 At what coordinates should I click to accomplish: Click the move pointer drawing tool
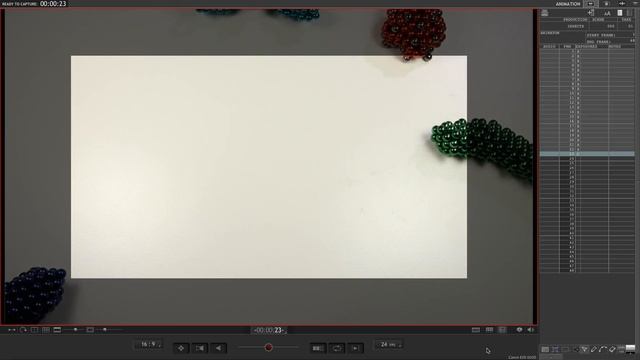(576, 349)
